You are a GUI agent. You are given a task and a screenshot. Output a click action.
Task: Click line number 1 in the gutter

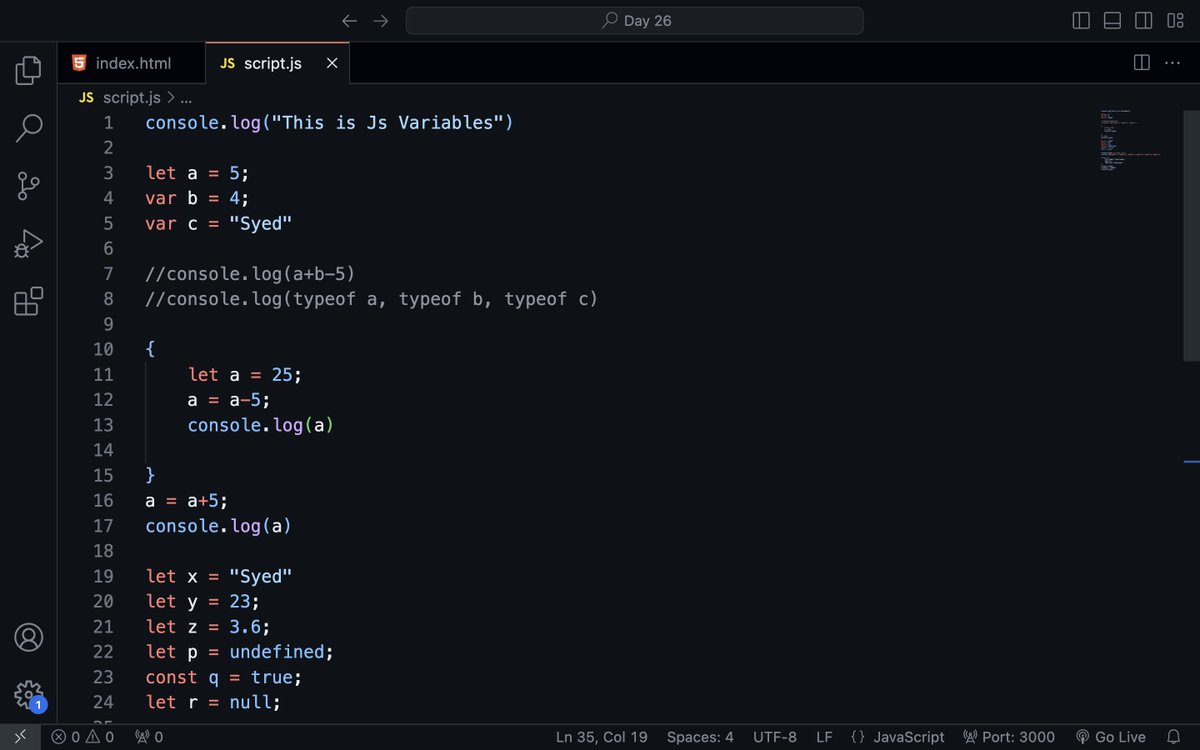[108, 123]
